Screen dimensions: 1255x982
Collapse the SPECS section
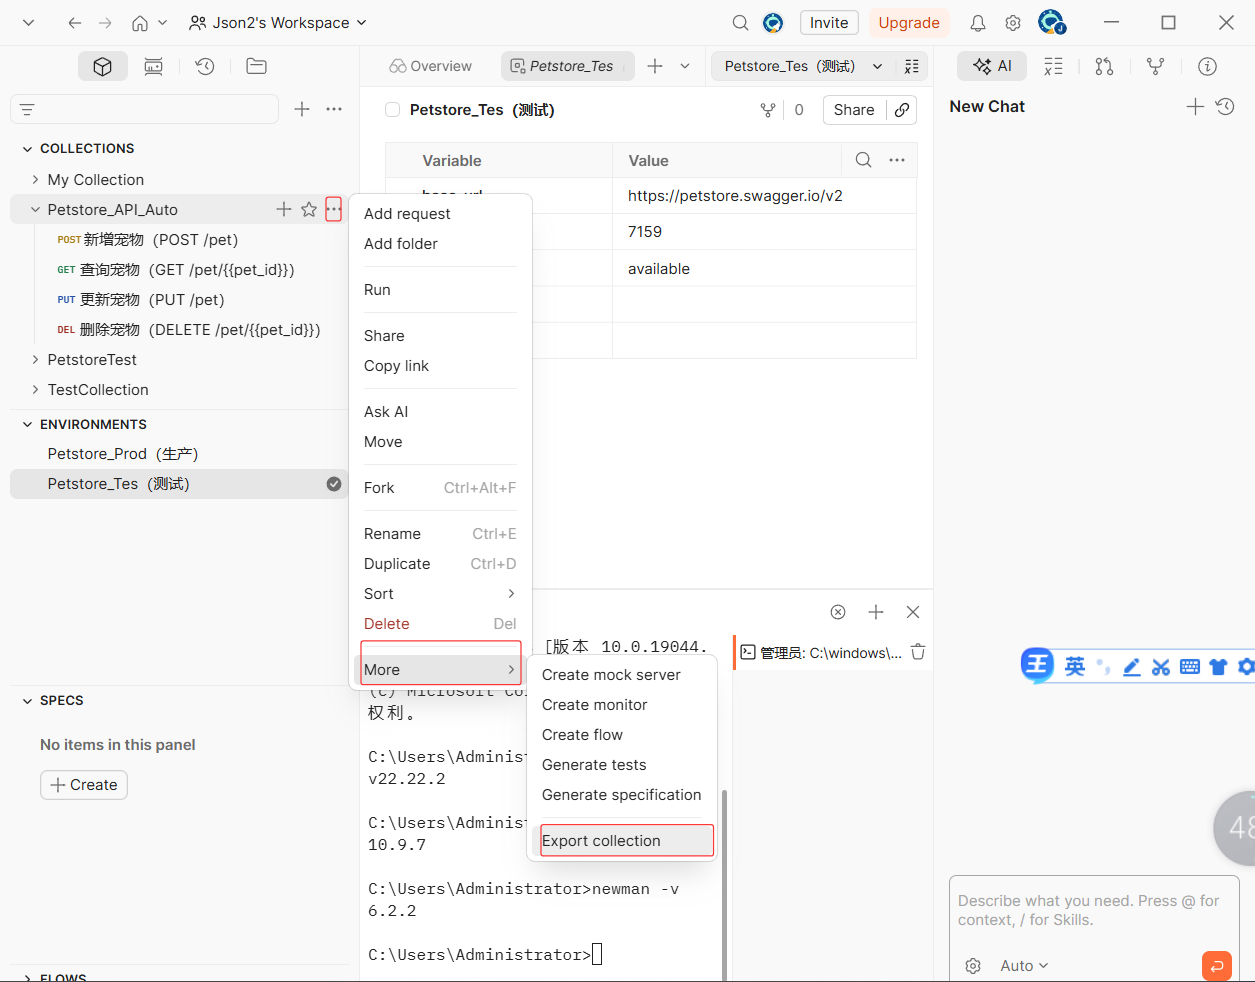(x=28, y=701)
